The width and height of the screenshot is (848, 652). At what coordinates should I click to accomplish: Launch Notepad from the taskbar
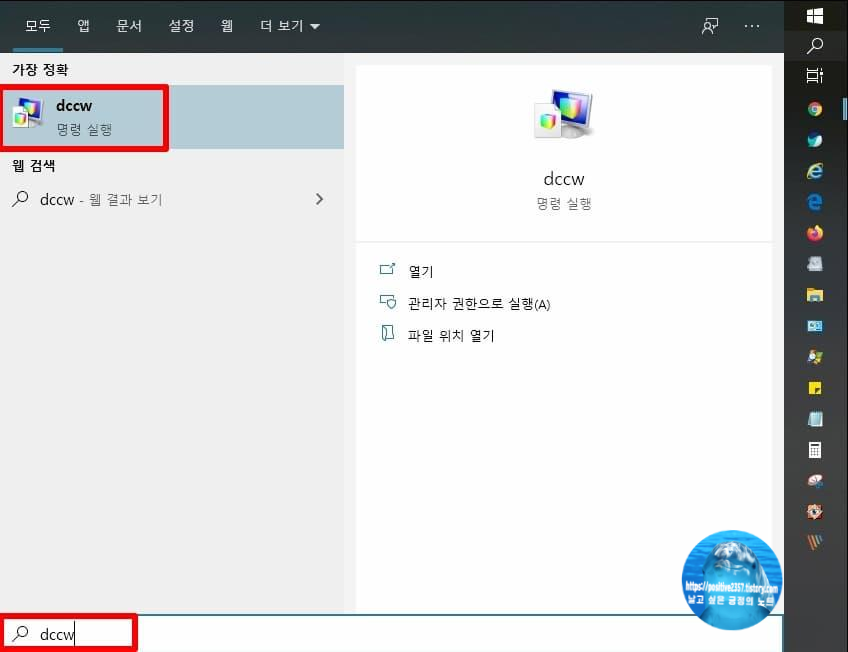814,419
